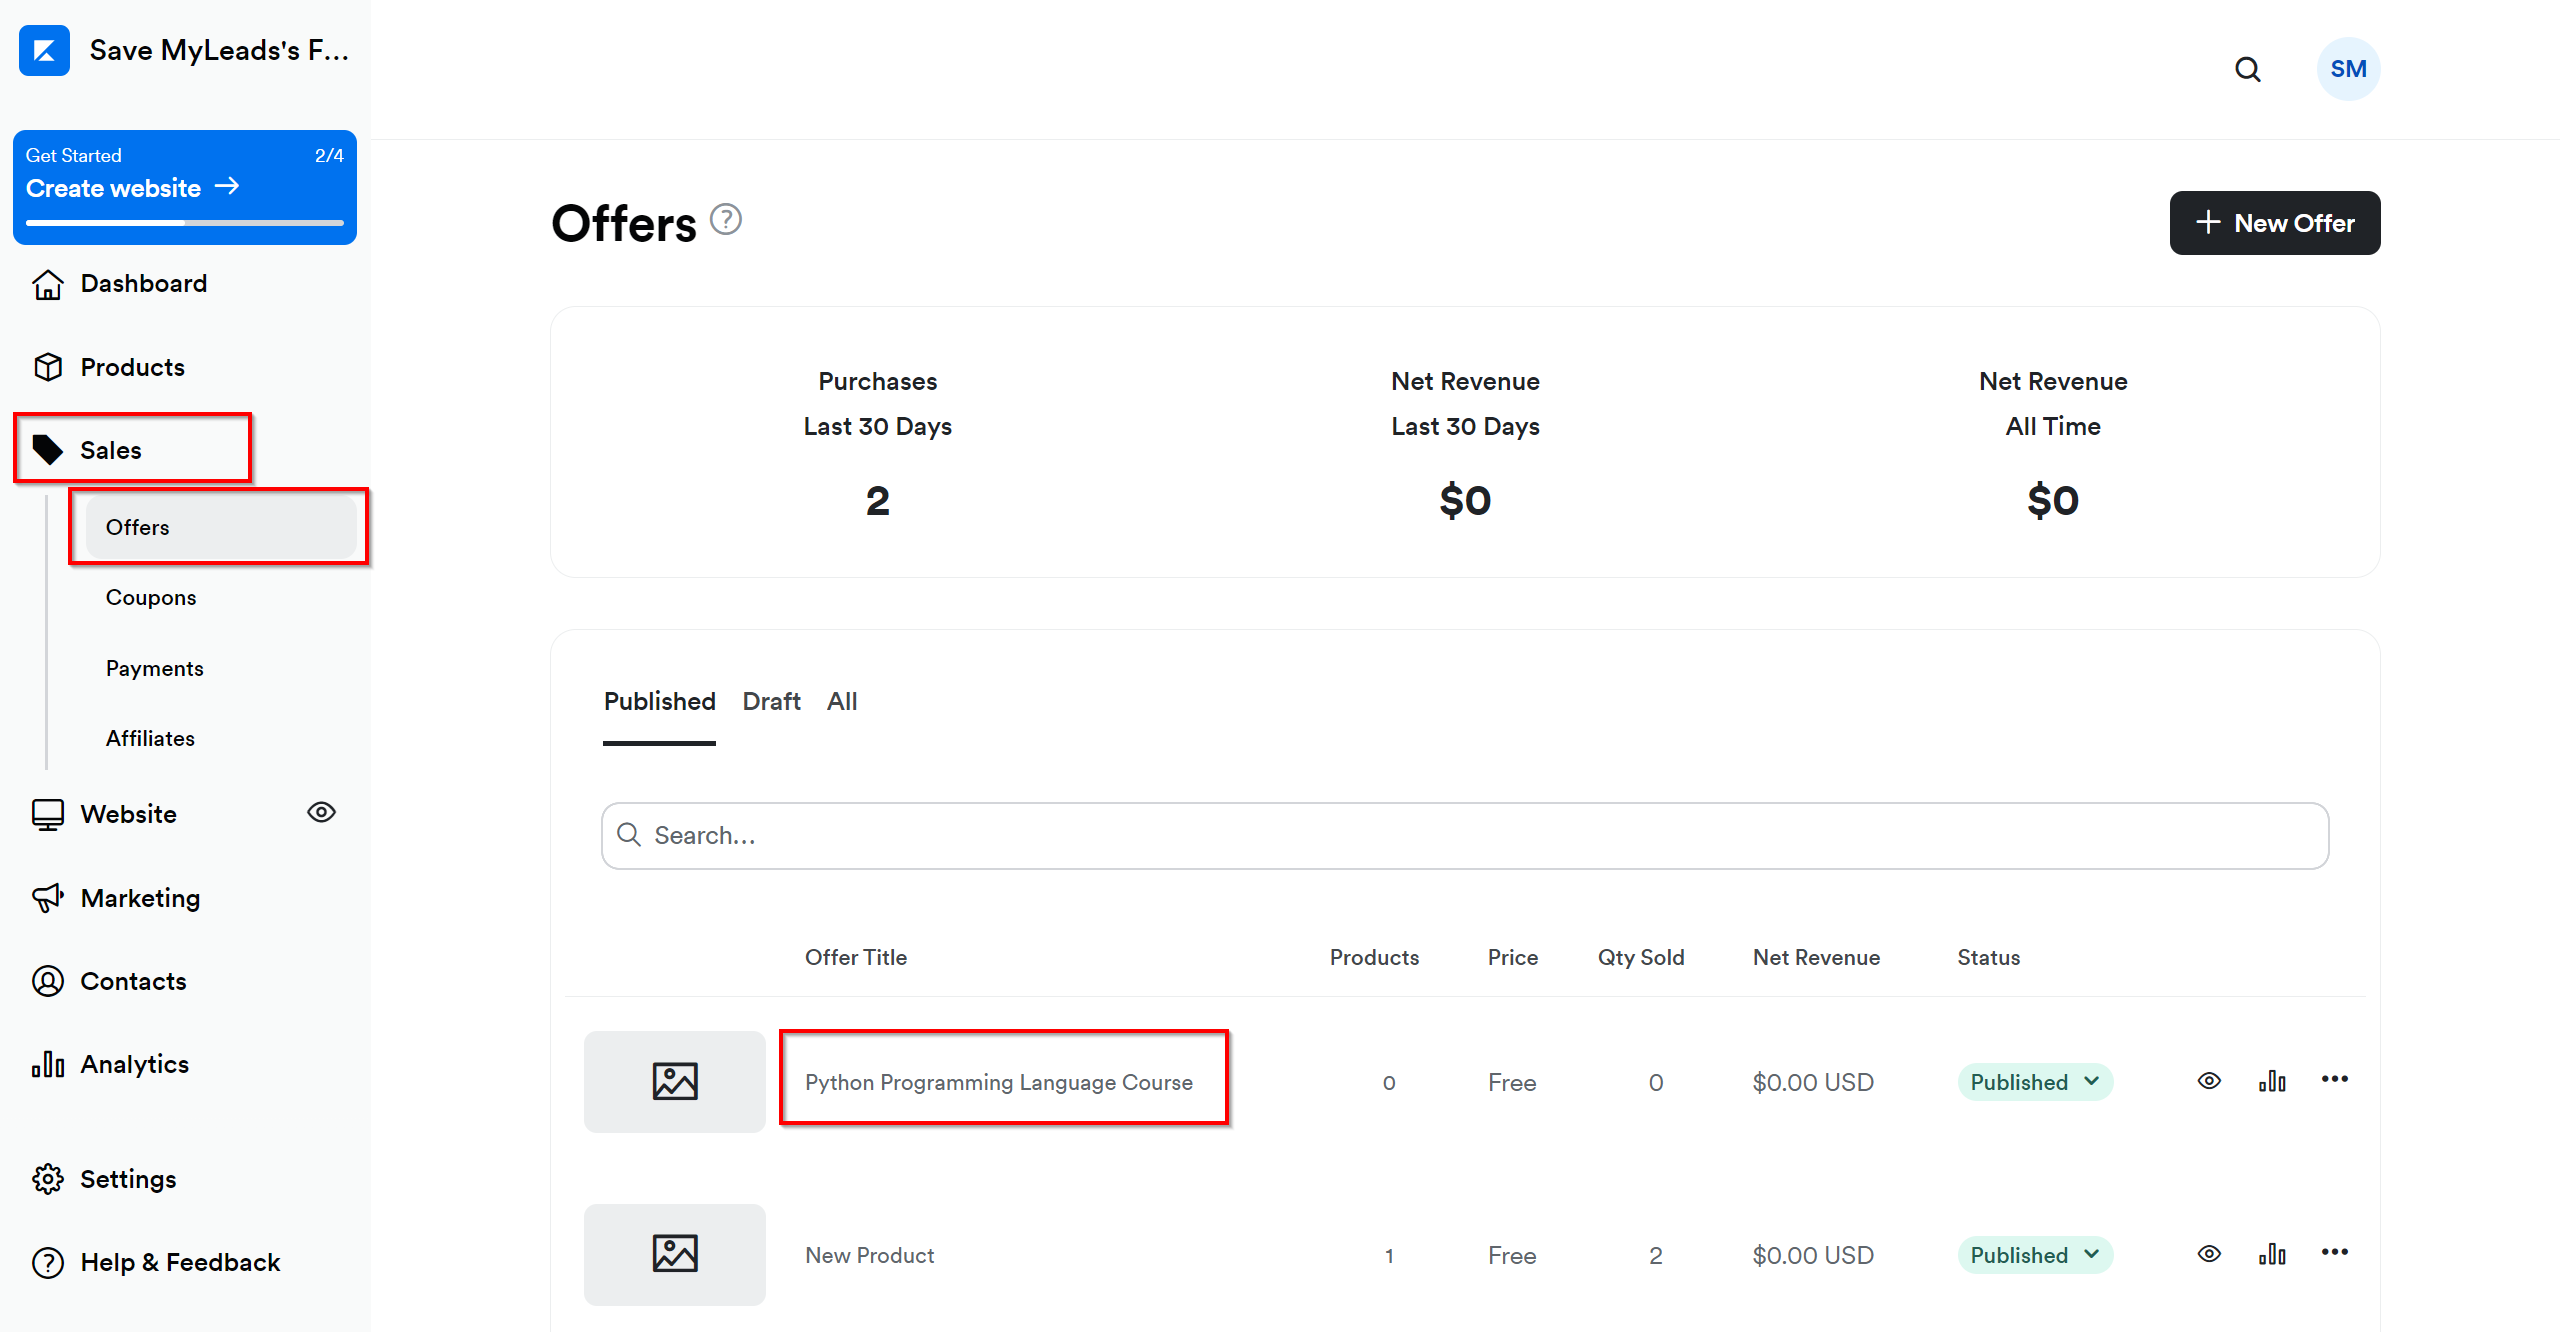Click the New Offer button
Viewport: 2560px width, 1332px height.
[x=2272, y=222]
